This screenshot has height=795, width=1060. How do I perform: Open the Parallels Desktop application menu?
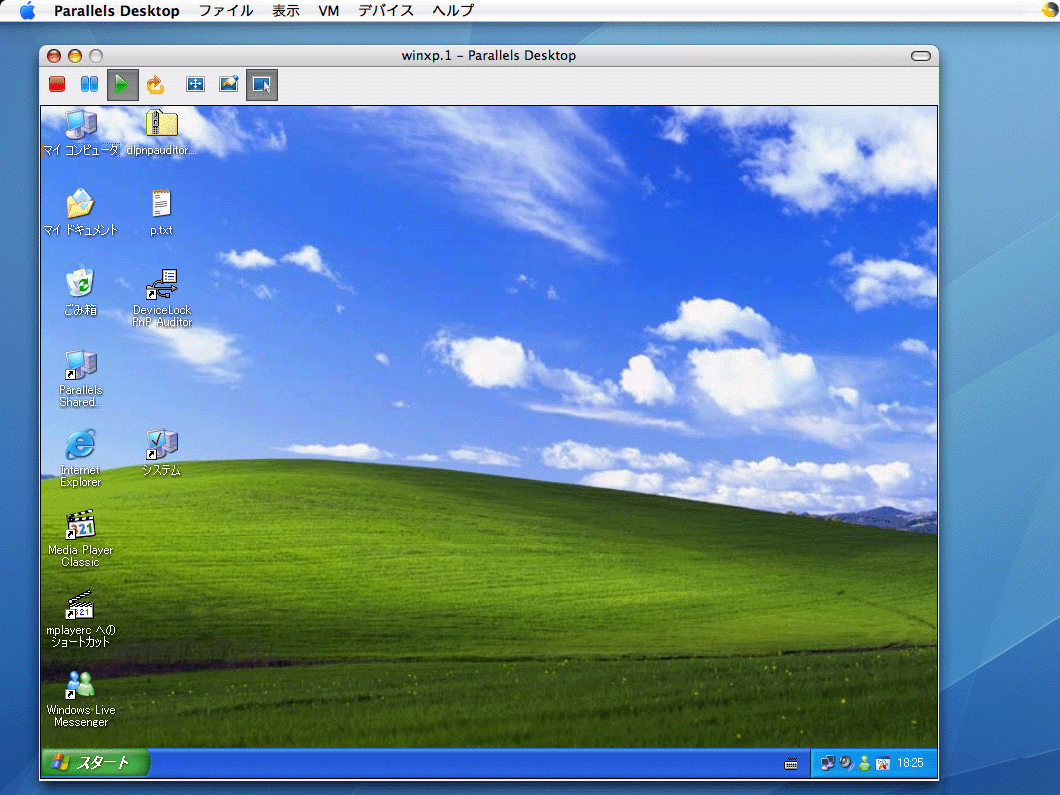[x=117, y=11]
